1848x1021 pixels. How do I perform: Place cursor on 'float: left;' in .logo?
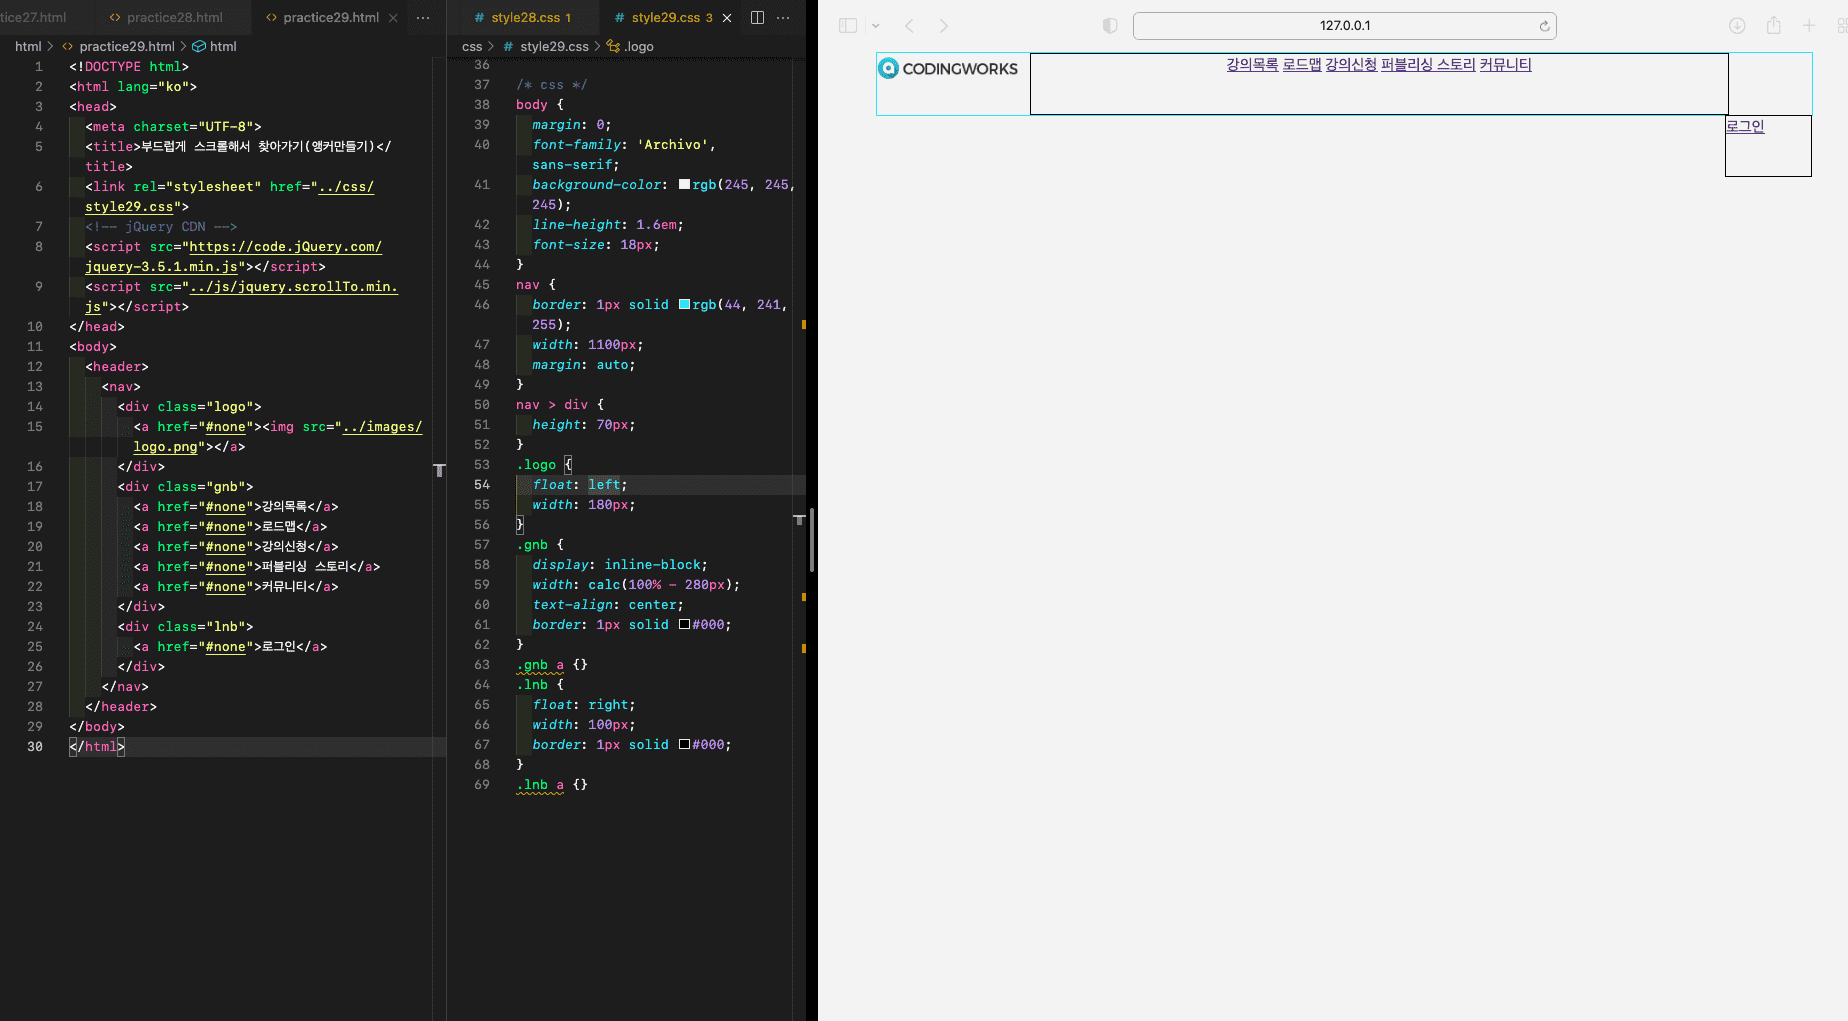[x=580, y=485]
